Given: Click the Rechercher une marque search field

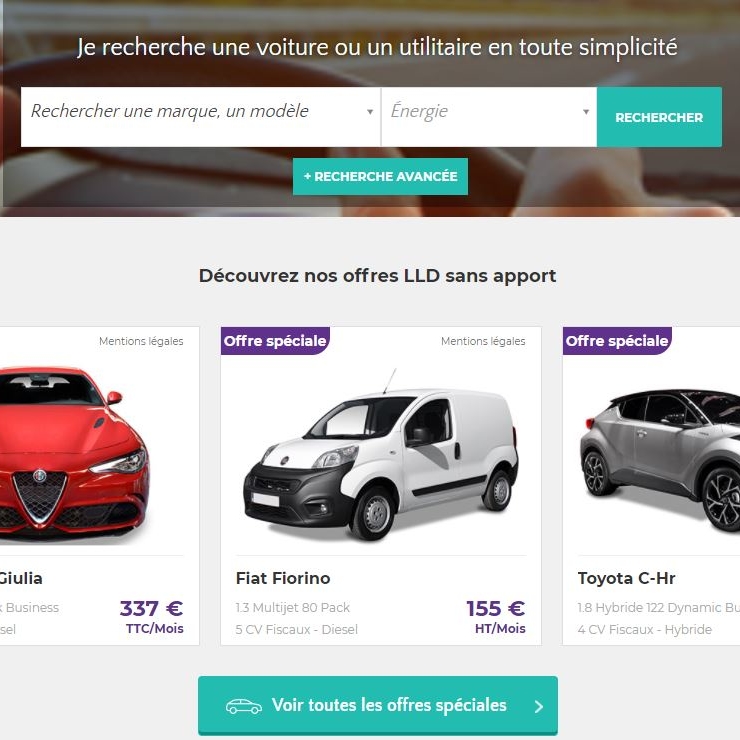Looking at the screenshot, I should point(201,117).
